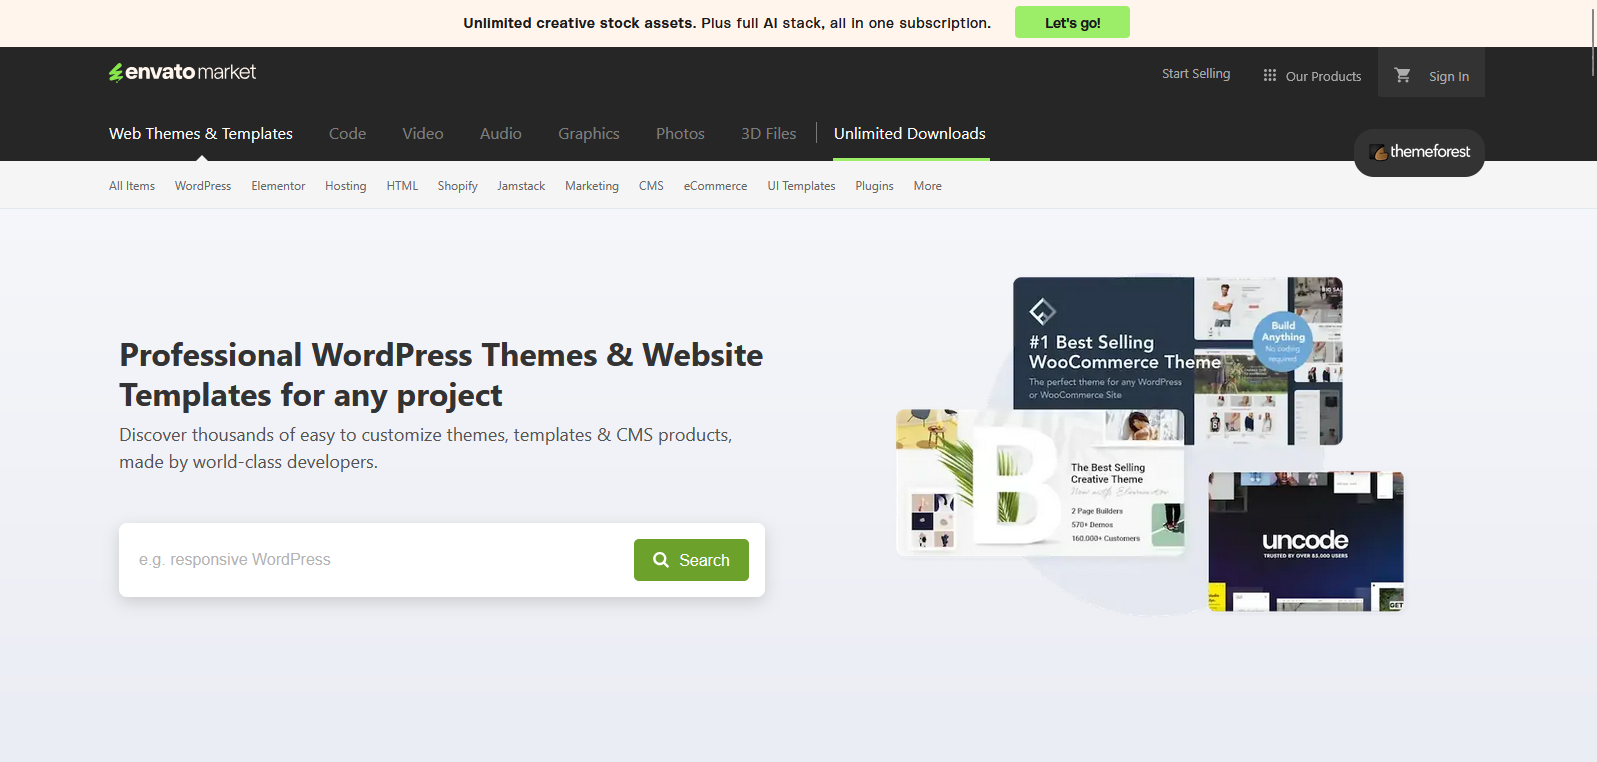Open the uncode theme thumbnail
The height and width of the screenshot is (762, 1597).
click(x=1306, y=541)
